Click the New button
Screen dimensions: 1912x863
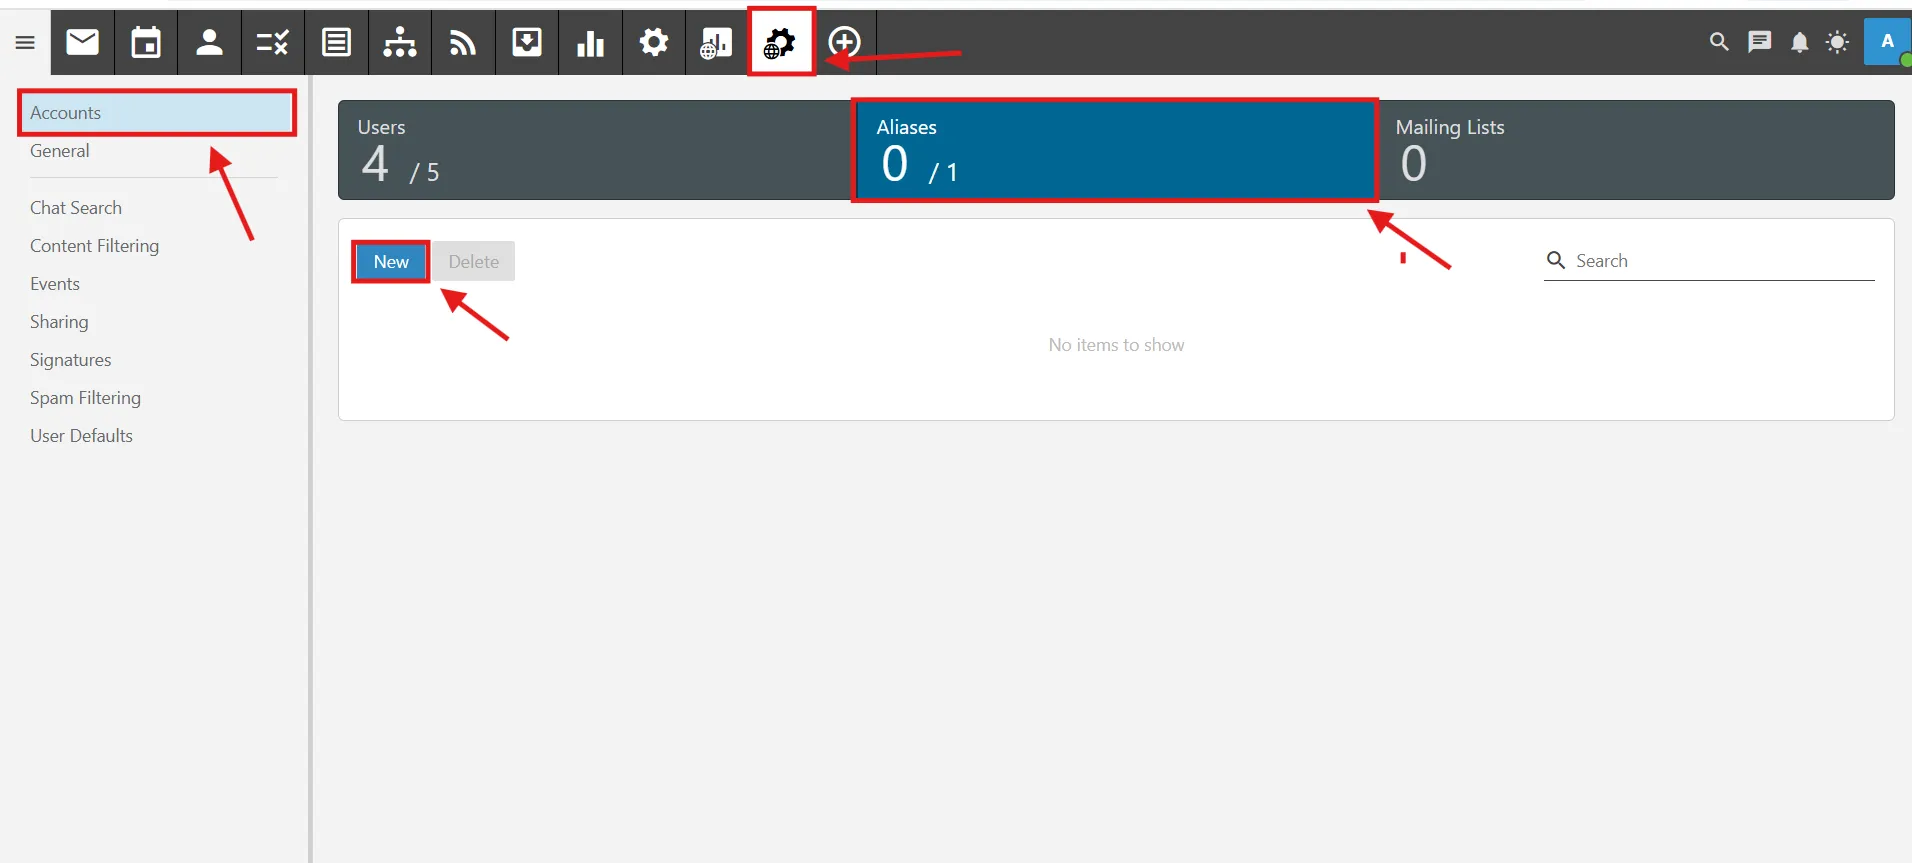tap(391, 262)
